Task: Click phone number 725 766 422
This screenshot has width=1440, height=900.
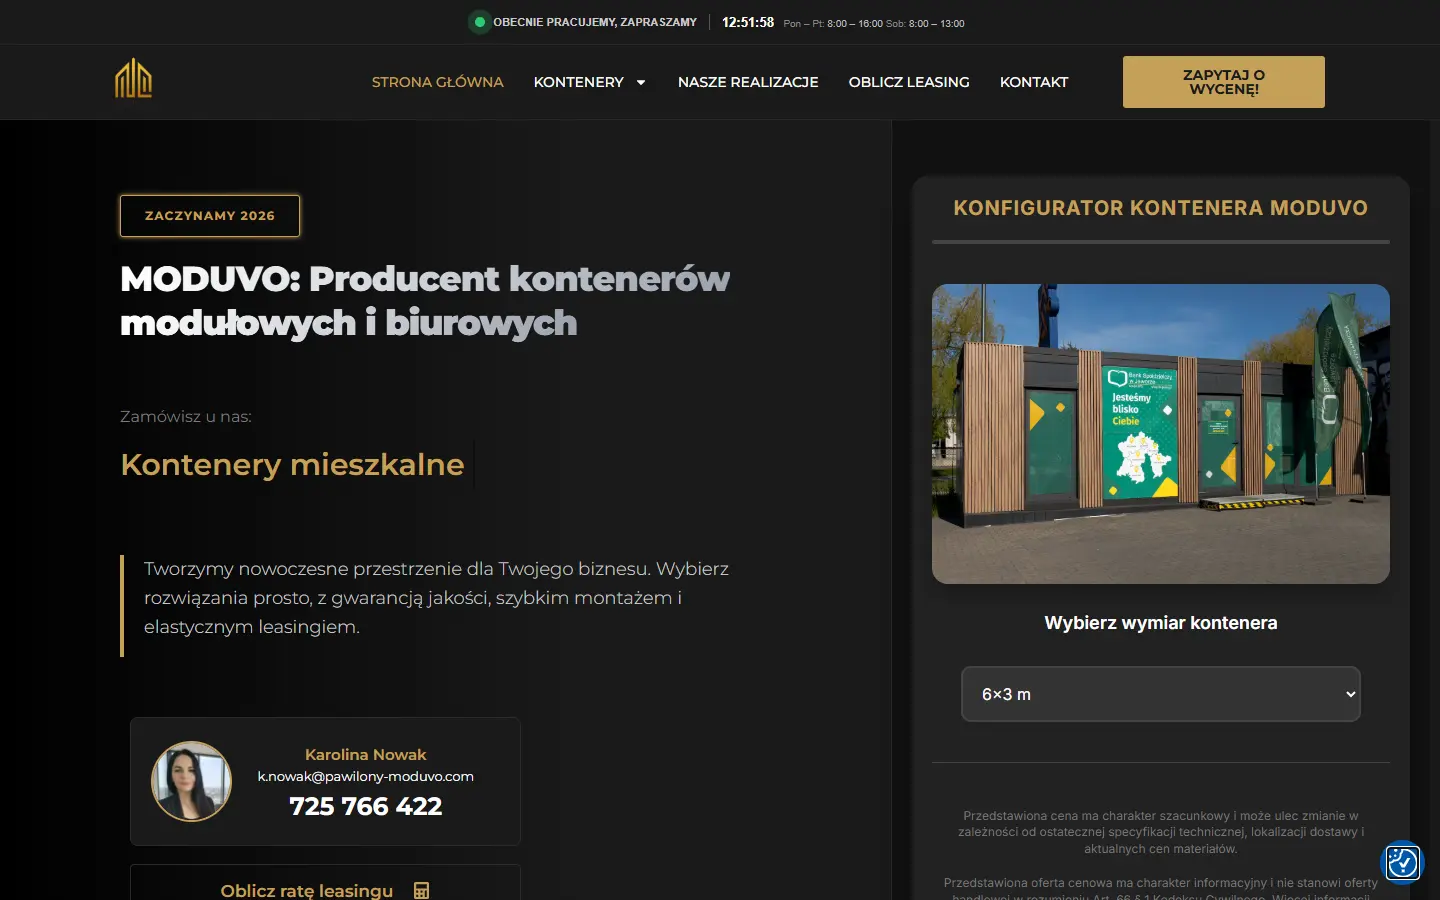Action: 366,806
